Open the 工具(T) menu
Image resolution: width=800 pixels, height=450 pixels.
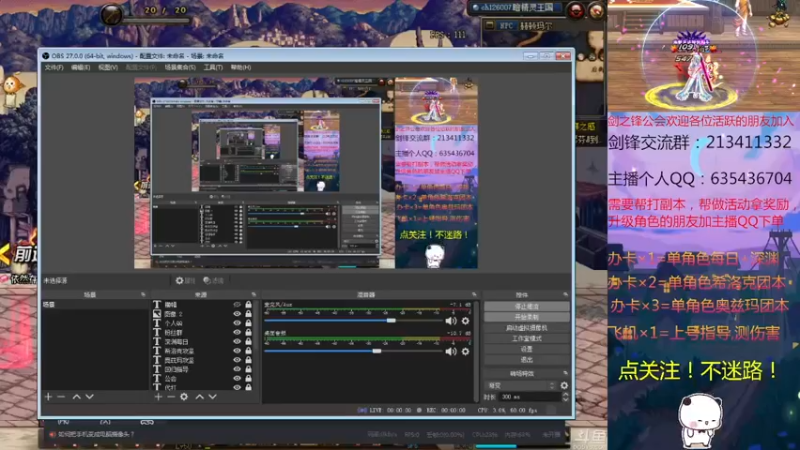click(213, 67)
